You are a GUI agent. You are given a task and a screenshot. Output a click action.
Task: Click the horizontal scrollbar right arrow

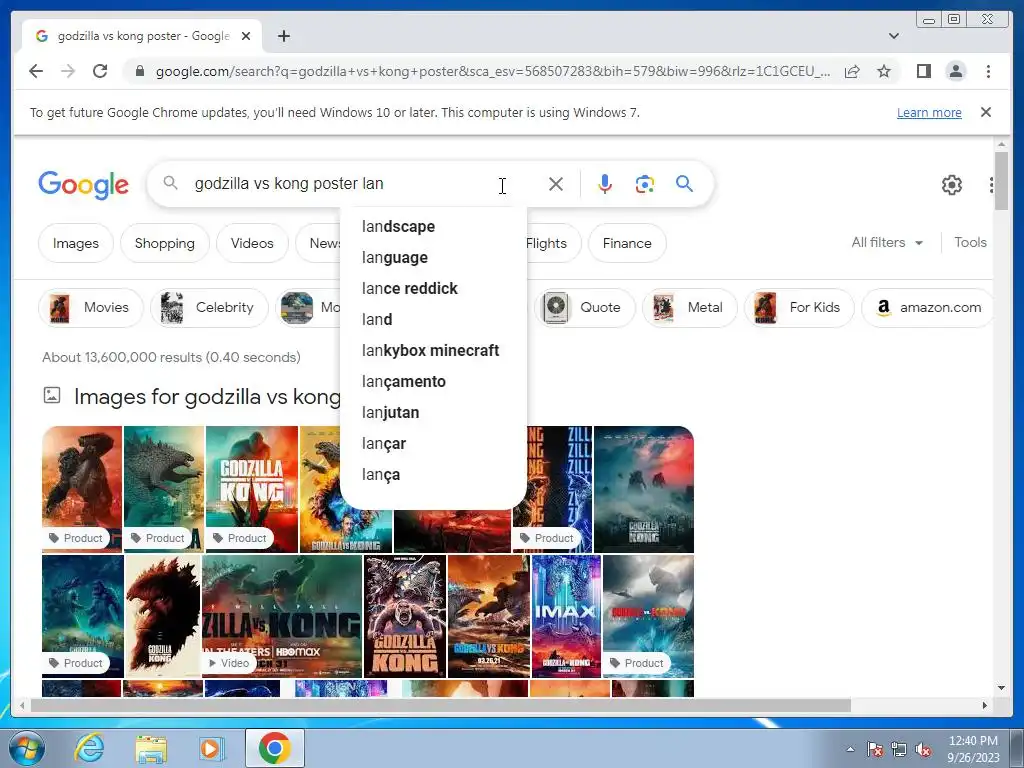pos(985,705)
